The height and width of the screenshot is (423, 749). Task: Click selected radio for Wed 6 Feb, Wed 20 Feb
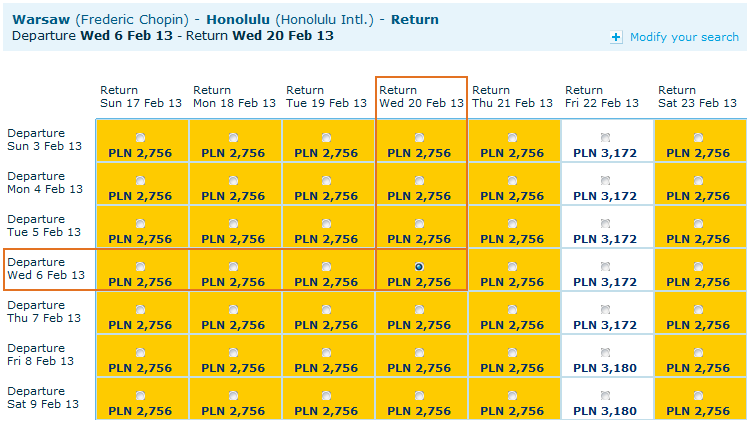click(x=419, y=266)
